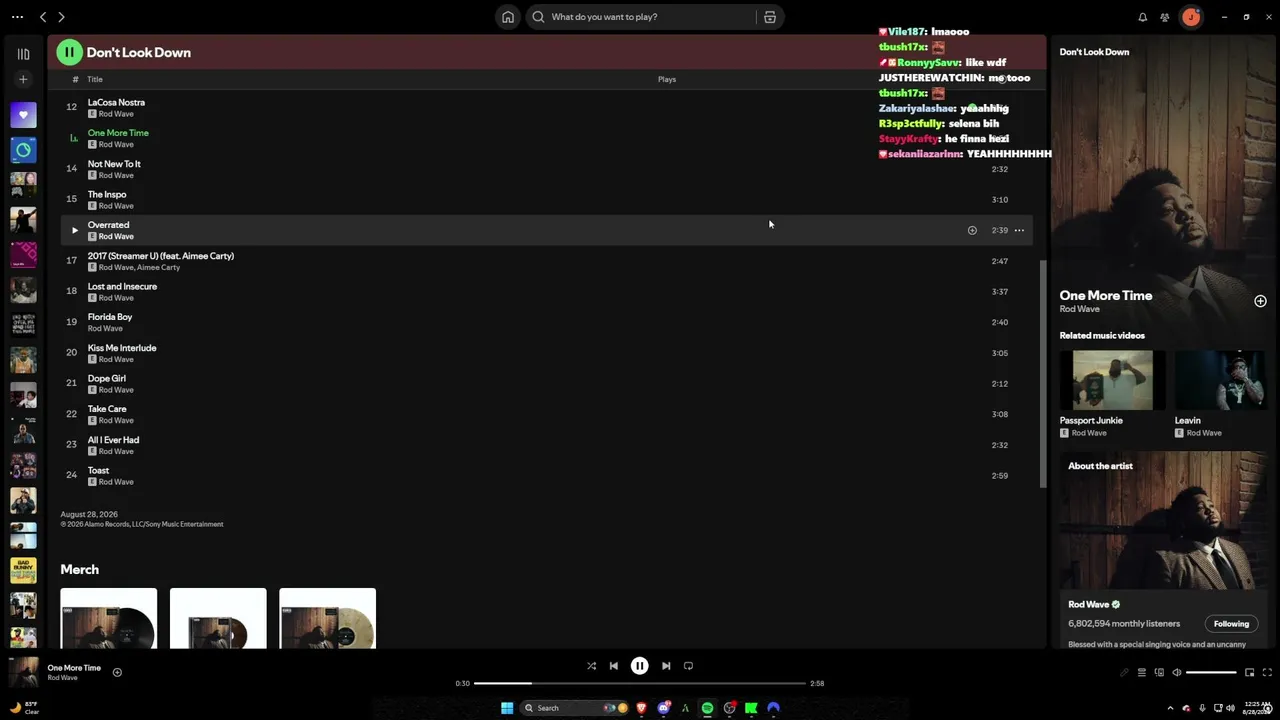The height and width of the screenshot is (720, 1280).
Task: Open the notifications bell
Action: pos(1143,17)
